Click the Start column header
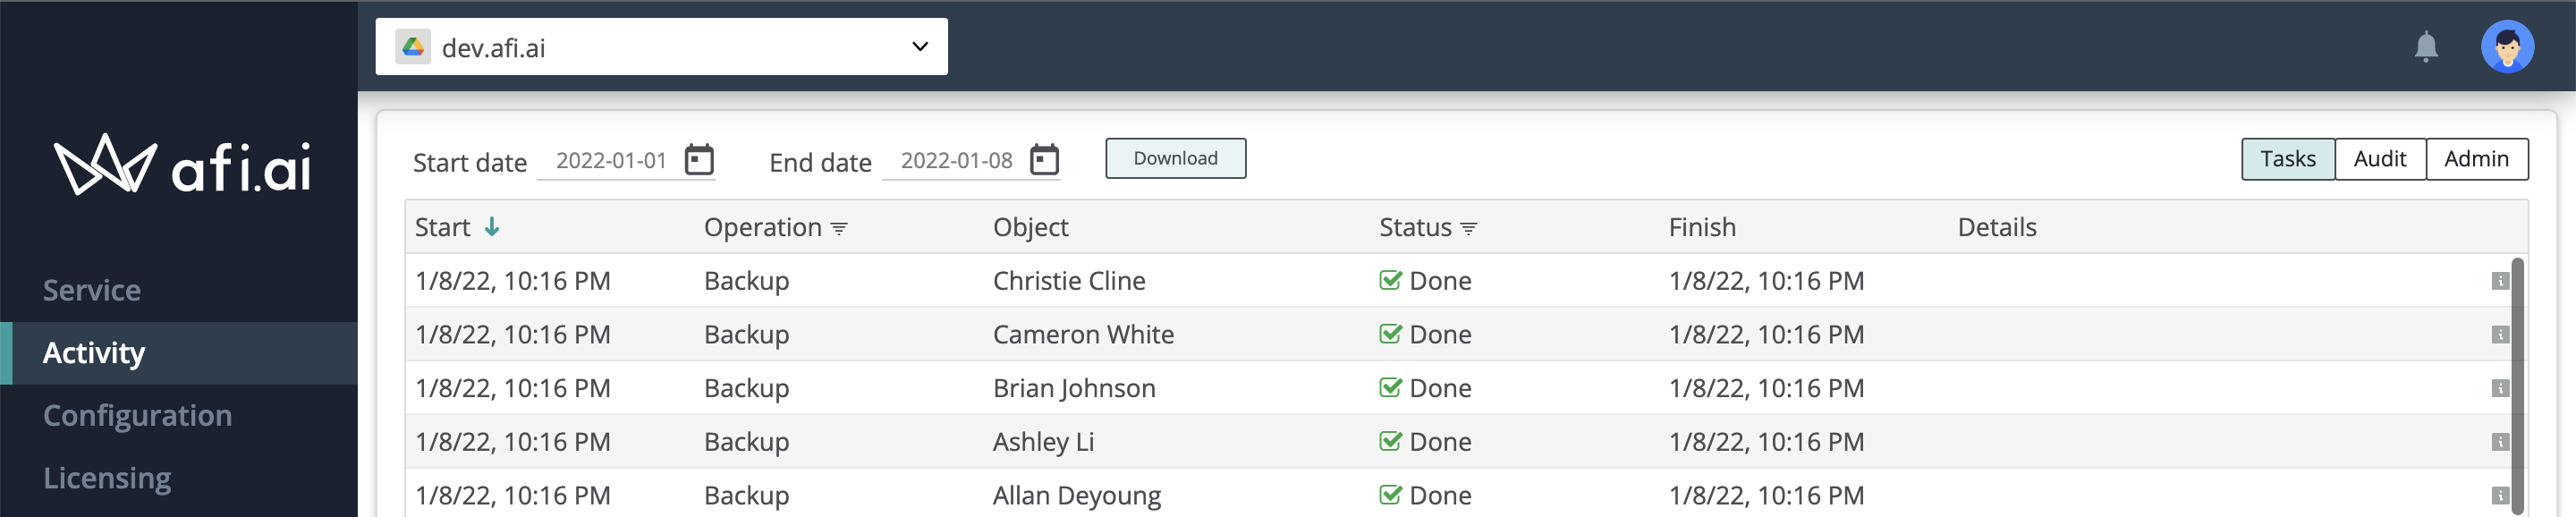Viewport: 2576px width, 517px height. [442, 227]
